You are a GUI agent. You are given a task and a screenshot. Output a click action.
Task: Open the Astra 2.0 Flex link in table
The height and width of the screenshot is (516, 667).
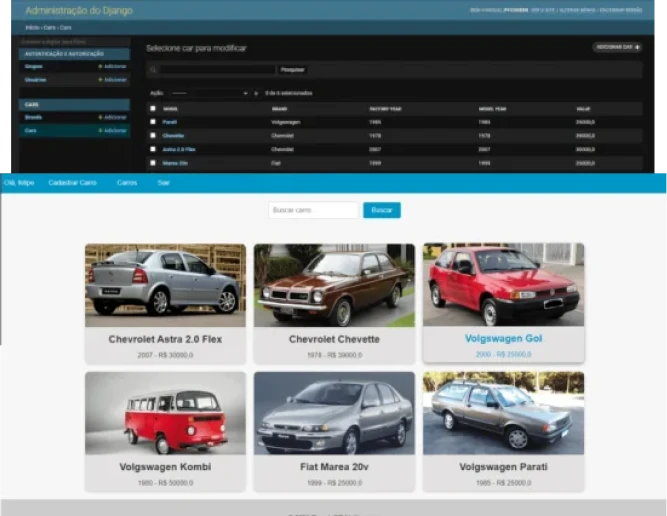click(x=179, y=149)
